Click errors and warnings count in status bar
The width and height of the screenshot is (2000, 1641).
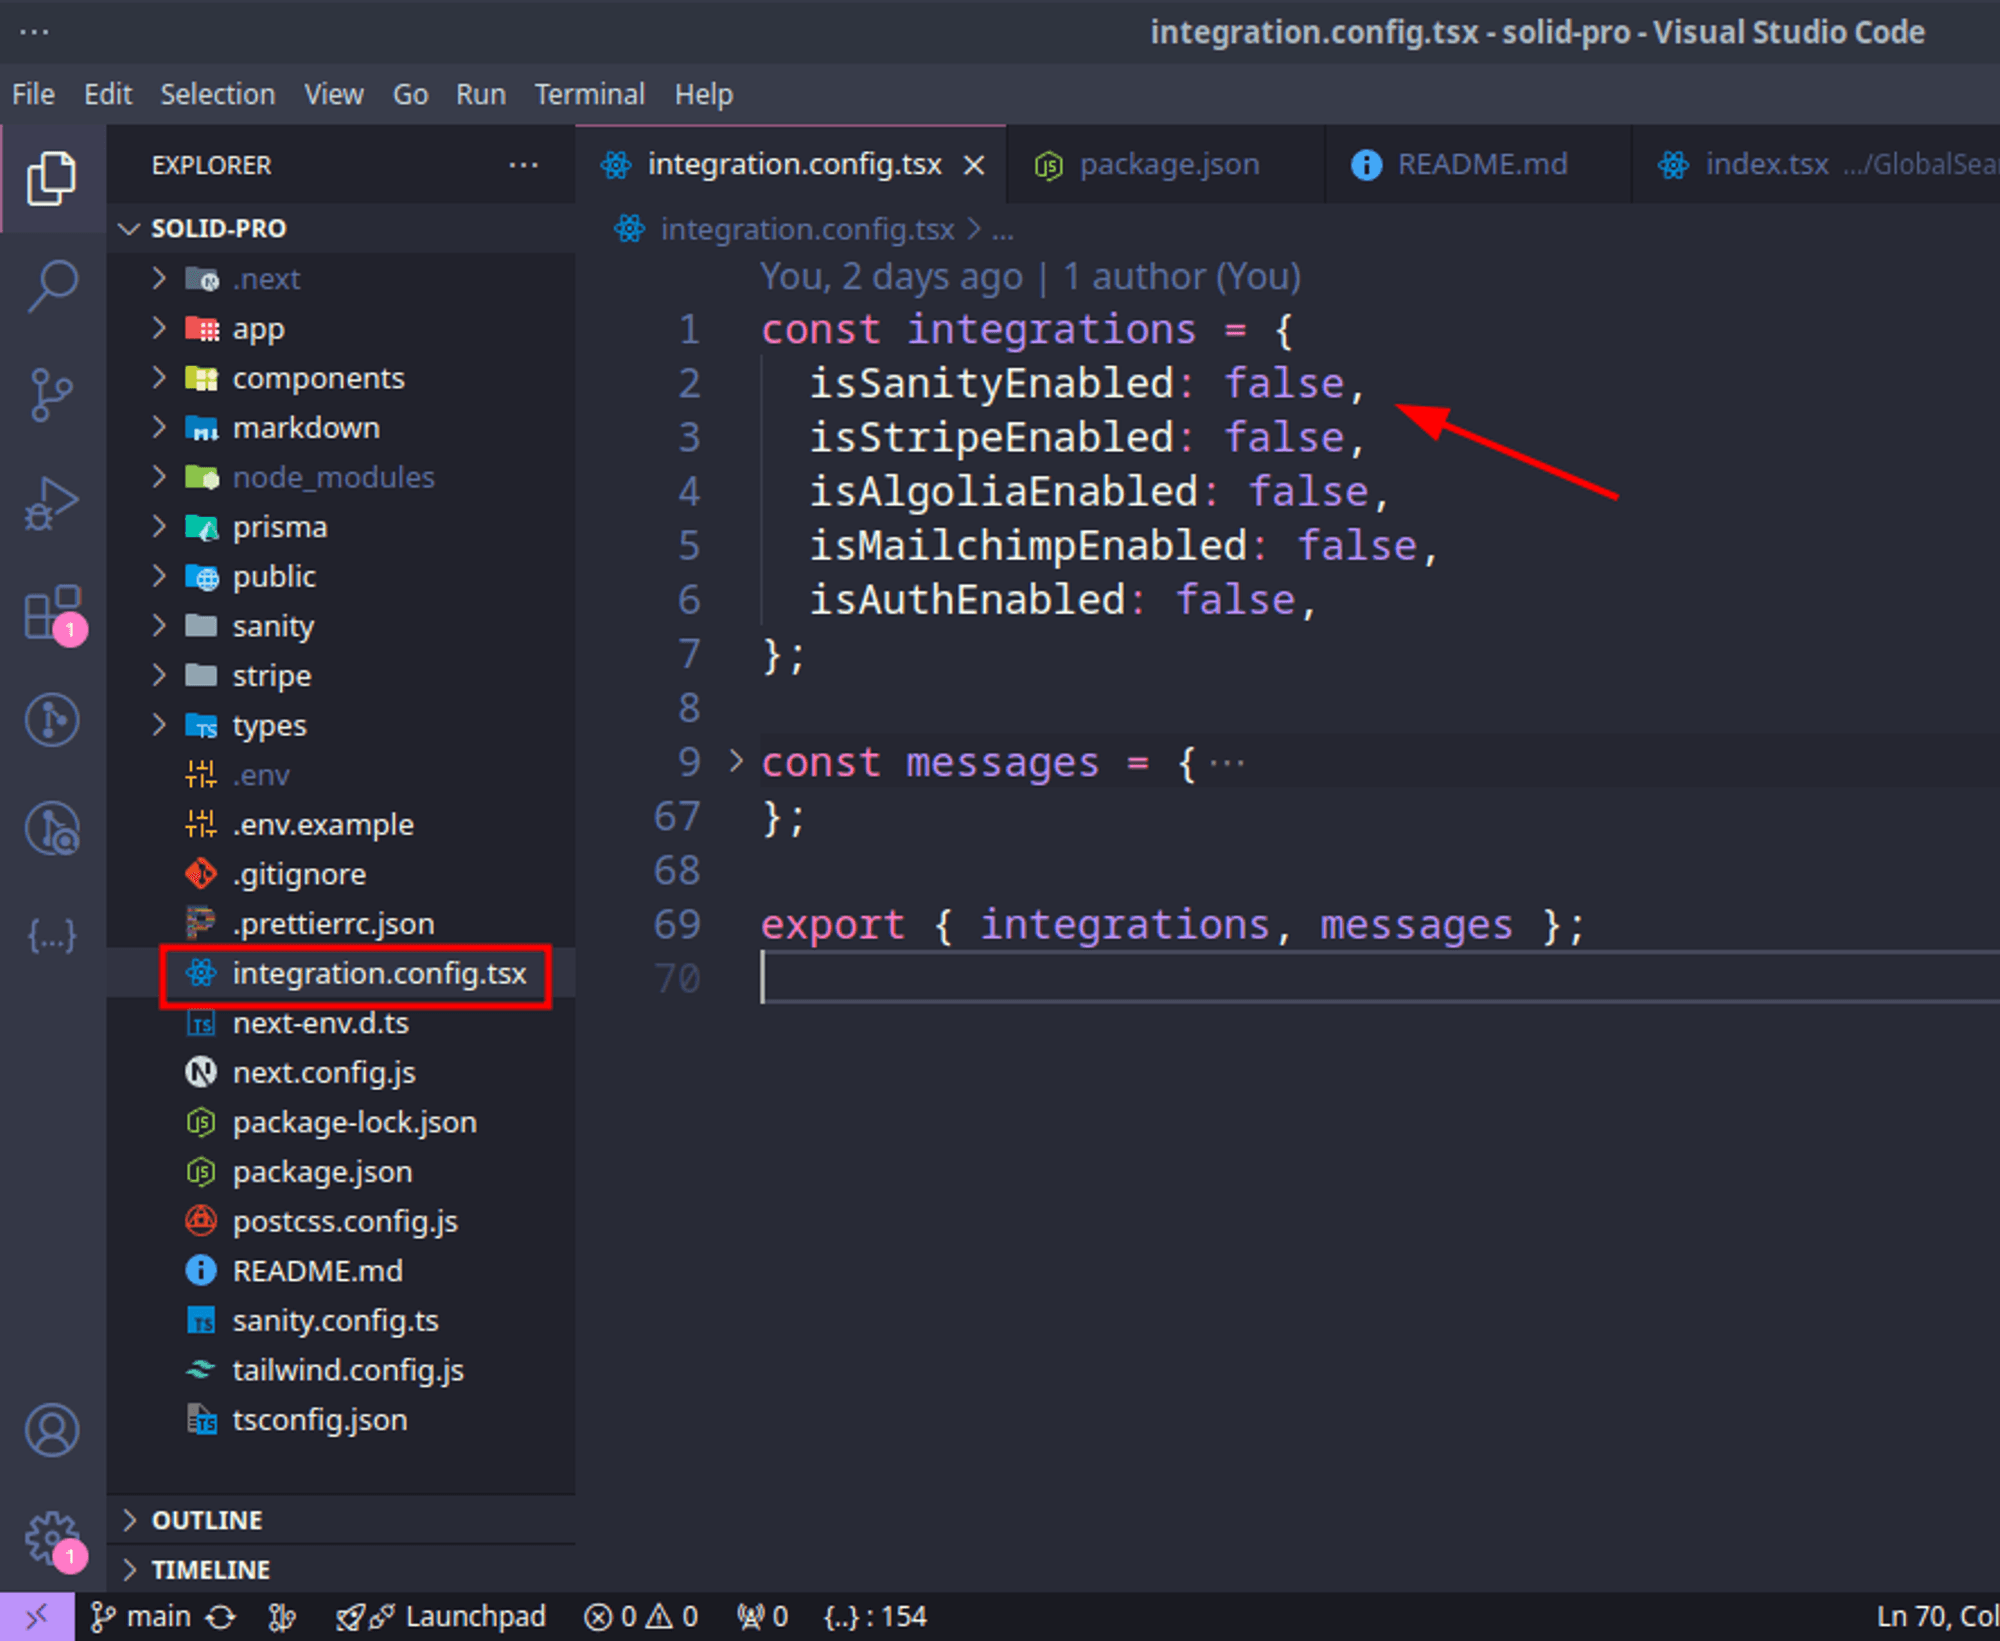coord(641,1617)
